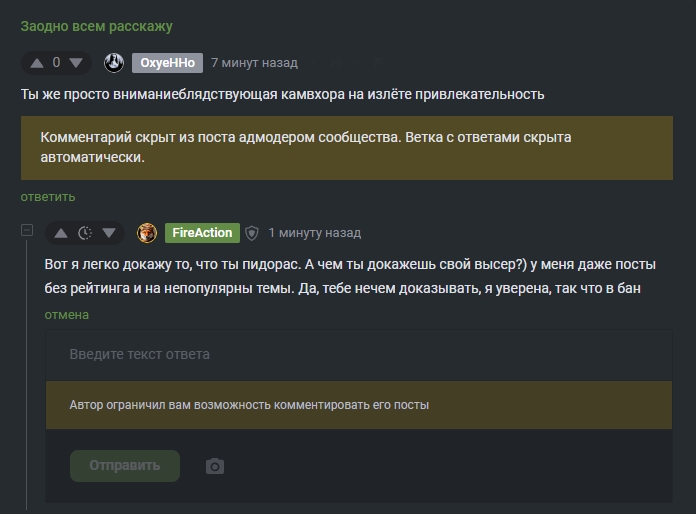
Task: Click the OxyeHHo user avatar
Action: tap(114, 63)
